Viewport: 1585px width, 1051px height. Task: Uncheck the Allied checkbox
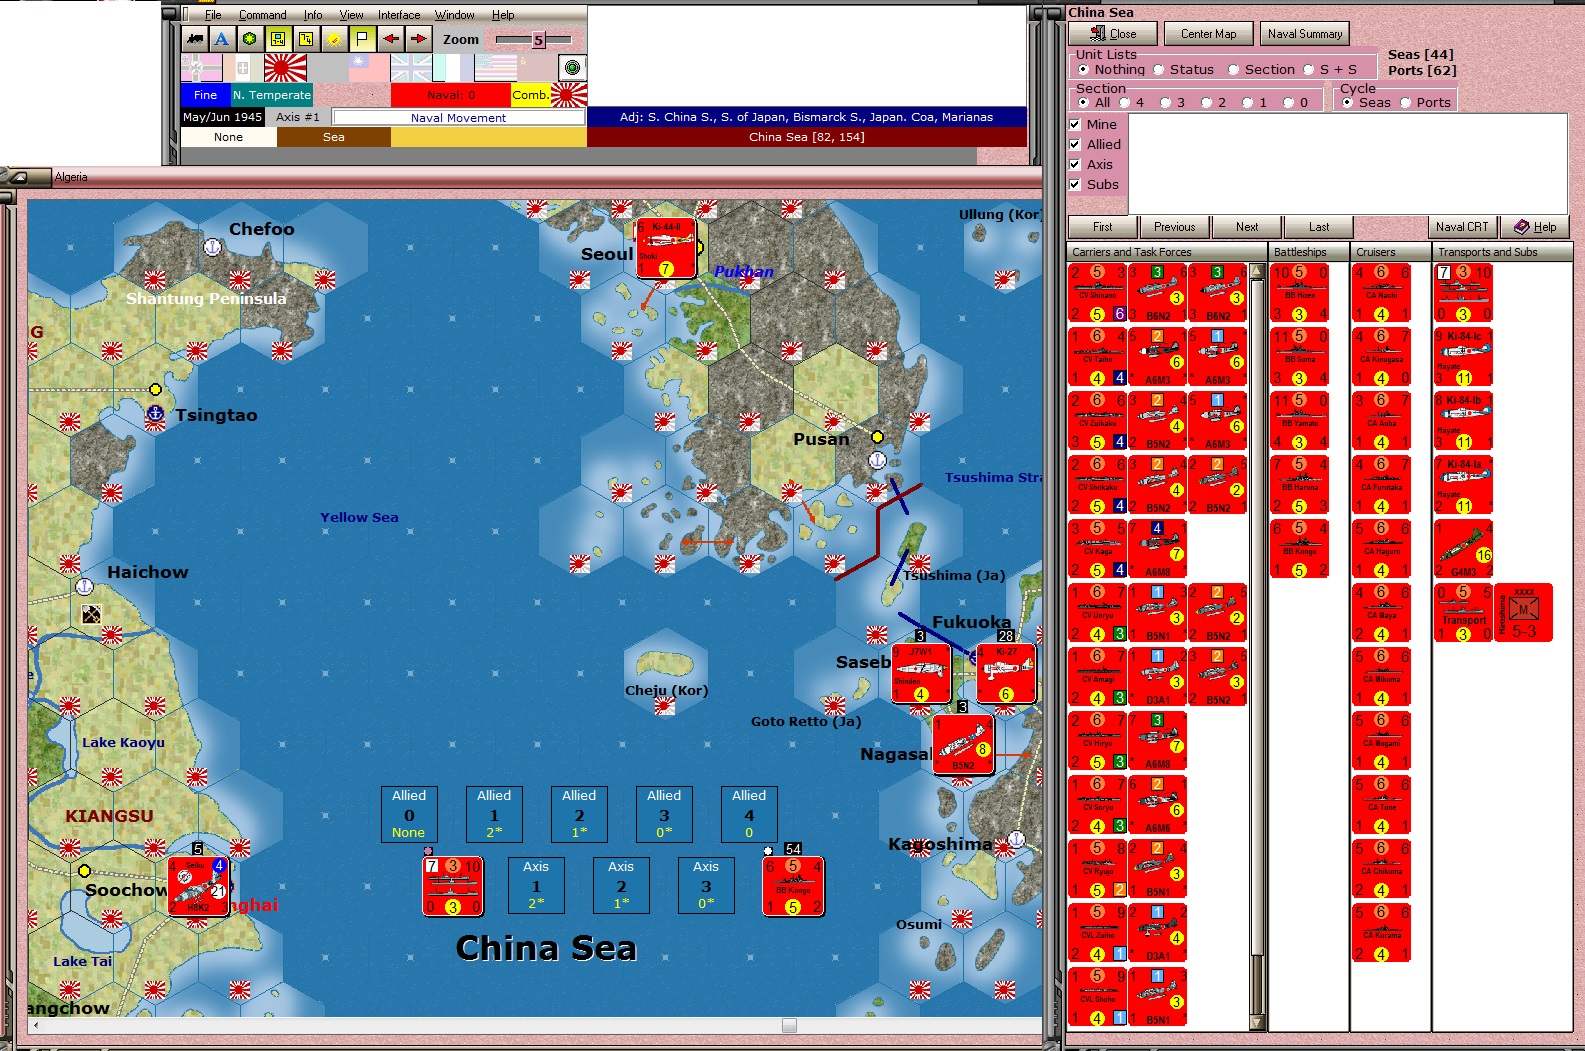pyautogui.click(x=1075, y=145)
